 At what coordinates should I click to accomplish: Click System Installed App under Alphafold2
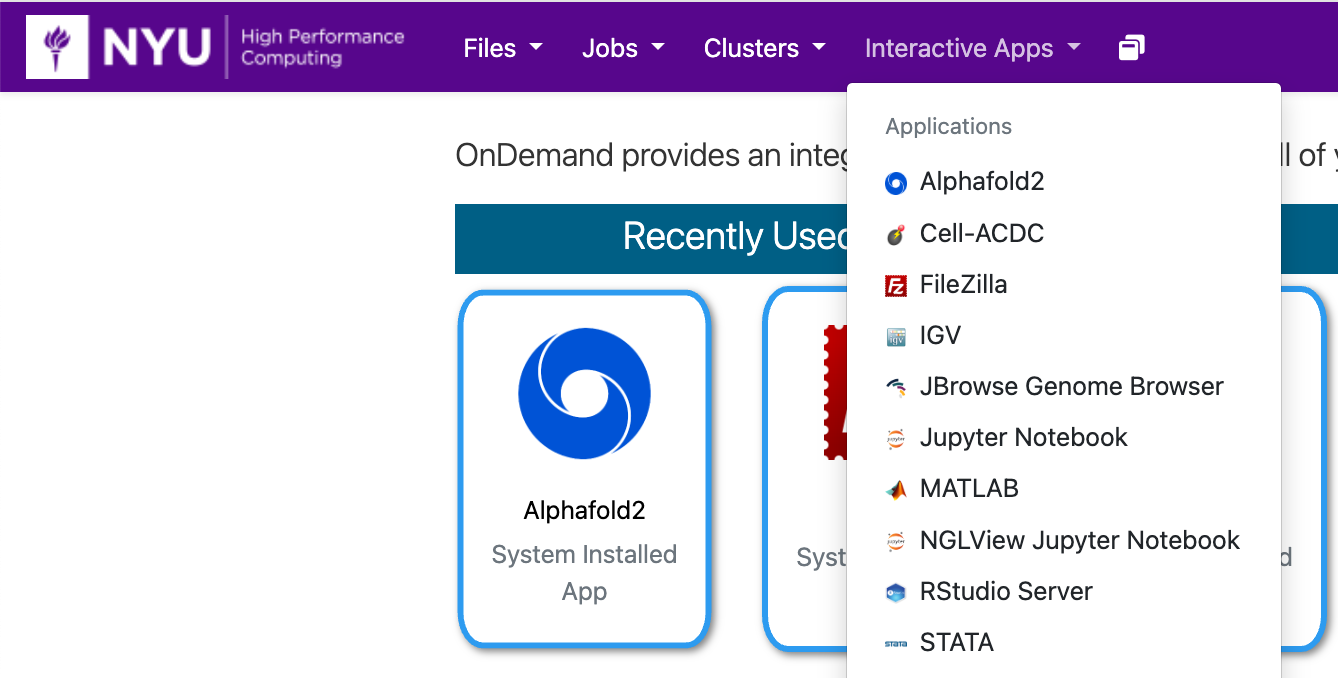point(584,572)
